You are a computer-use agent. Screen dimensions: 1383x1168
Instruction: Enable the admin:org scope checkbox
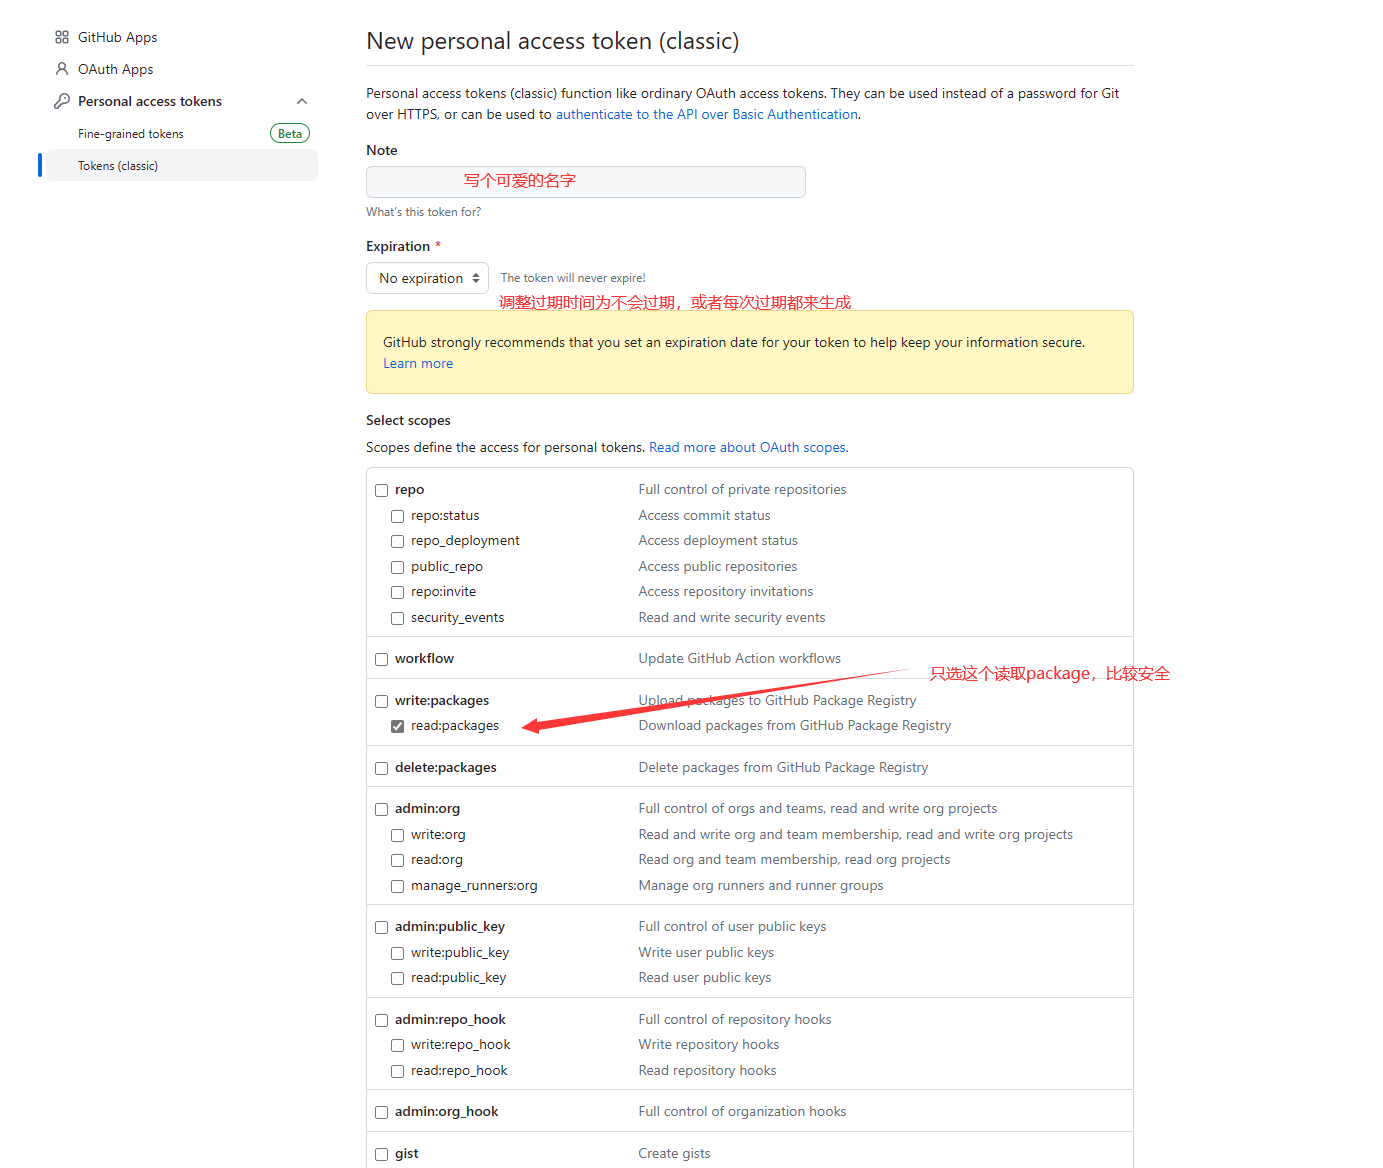(x=381, y=809)
